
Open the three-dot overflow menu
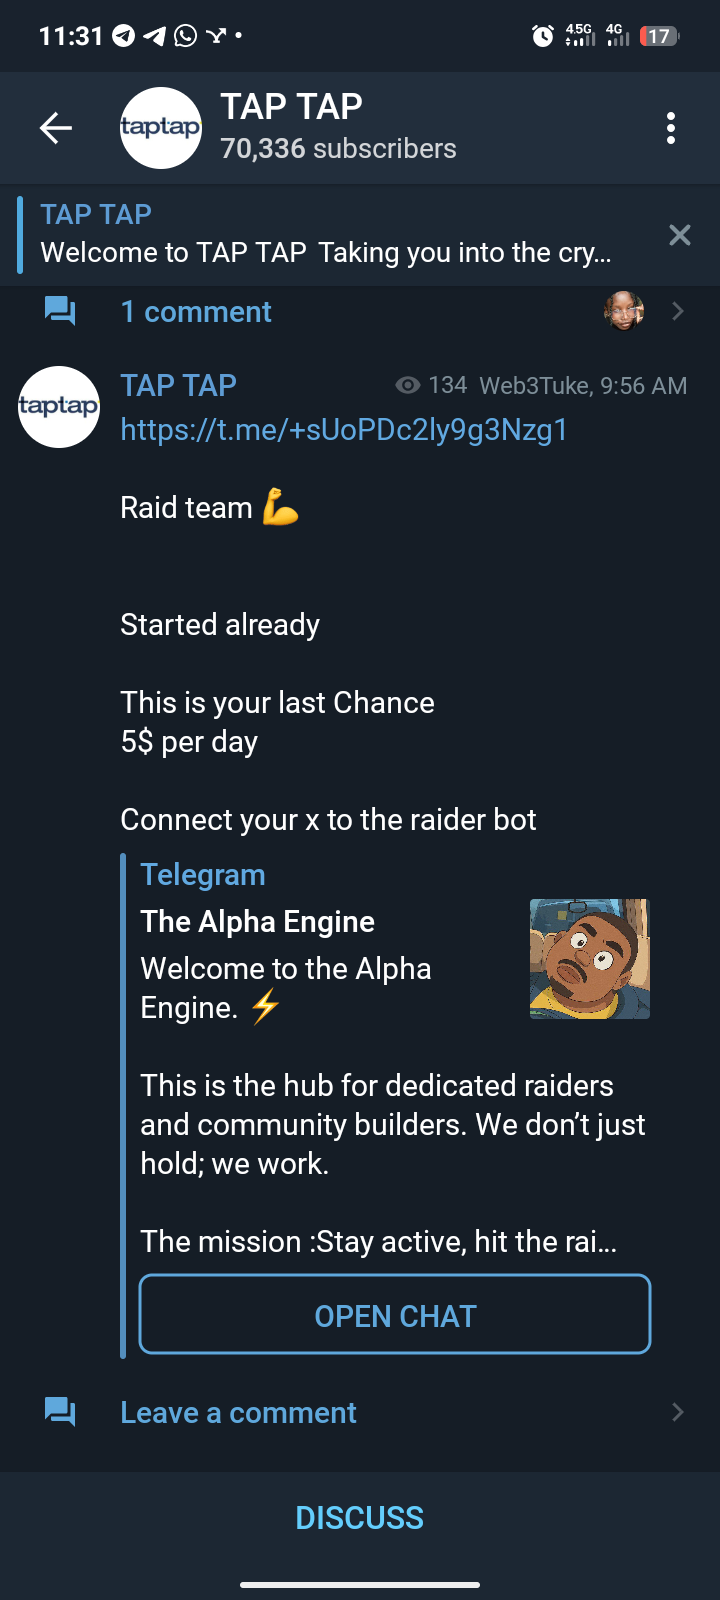pyautogui.click(x=670, y=128)
